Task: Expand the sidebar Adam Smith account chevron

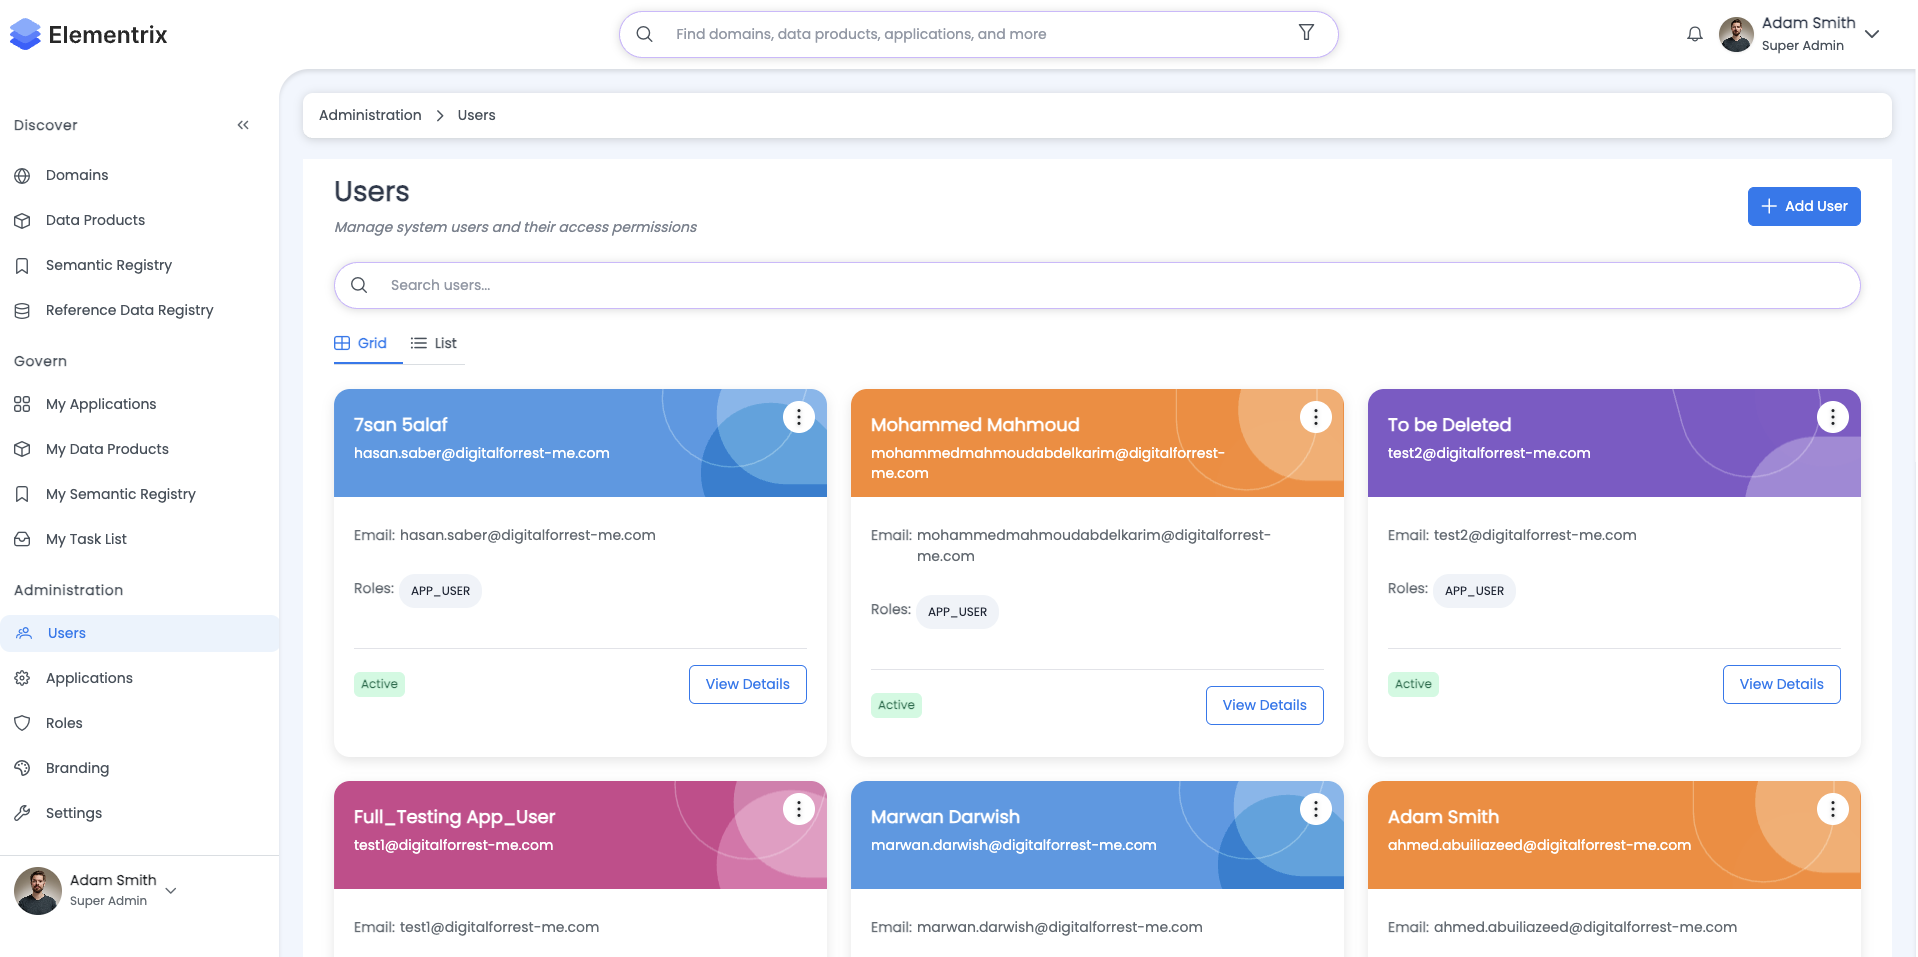Action: 171,890
